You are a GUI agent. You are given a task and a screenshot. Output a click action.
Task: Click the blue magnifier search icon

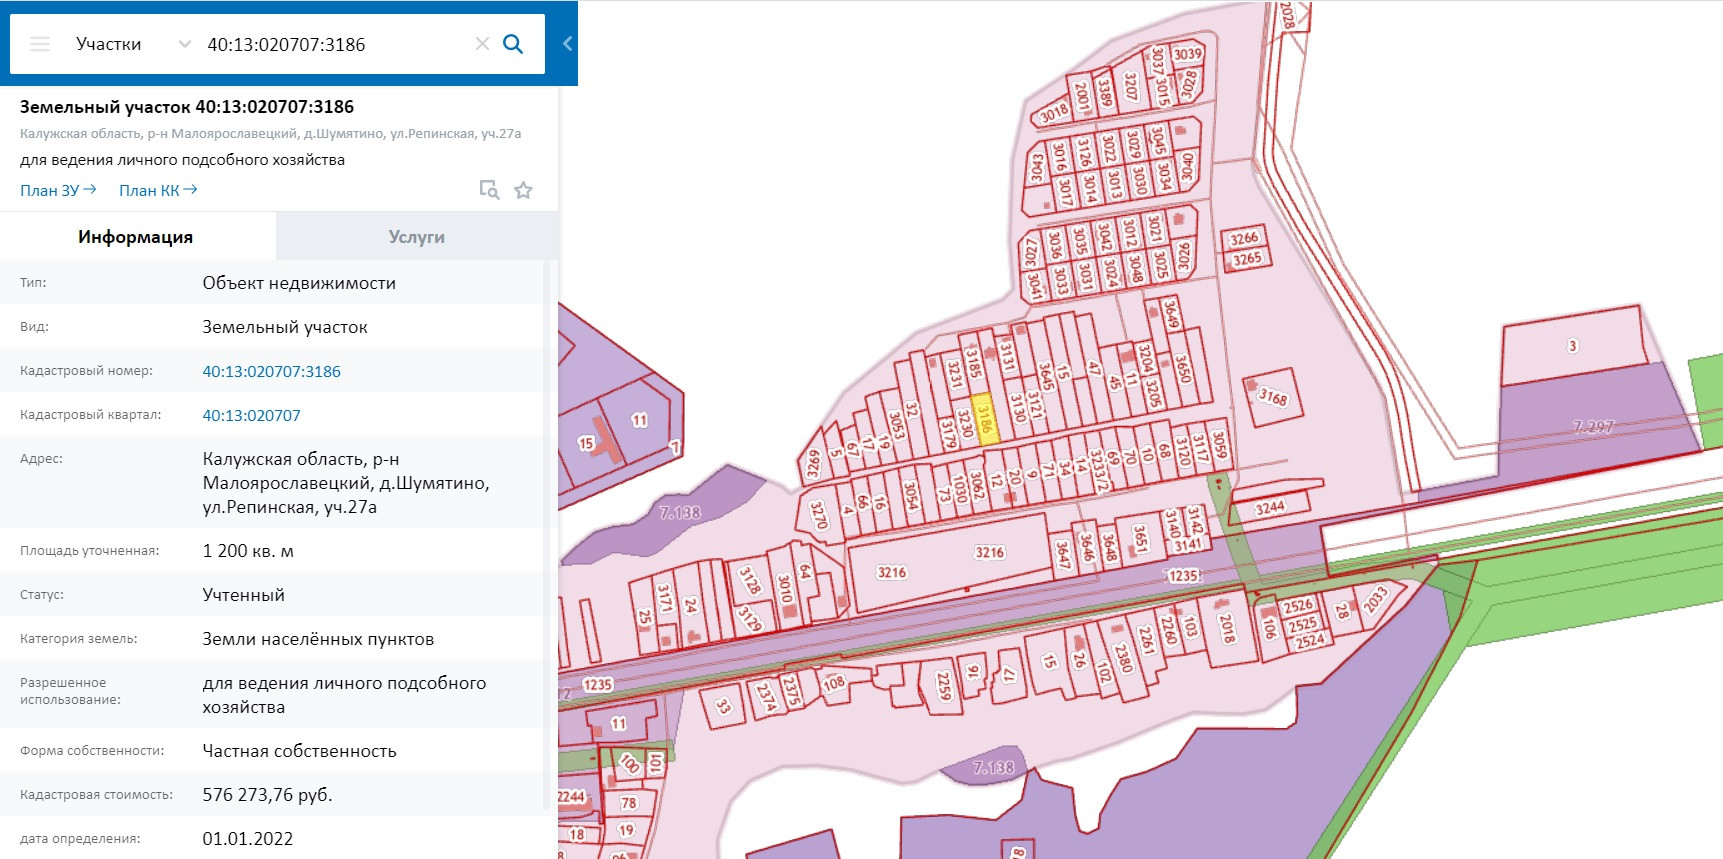coord(513,44)
